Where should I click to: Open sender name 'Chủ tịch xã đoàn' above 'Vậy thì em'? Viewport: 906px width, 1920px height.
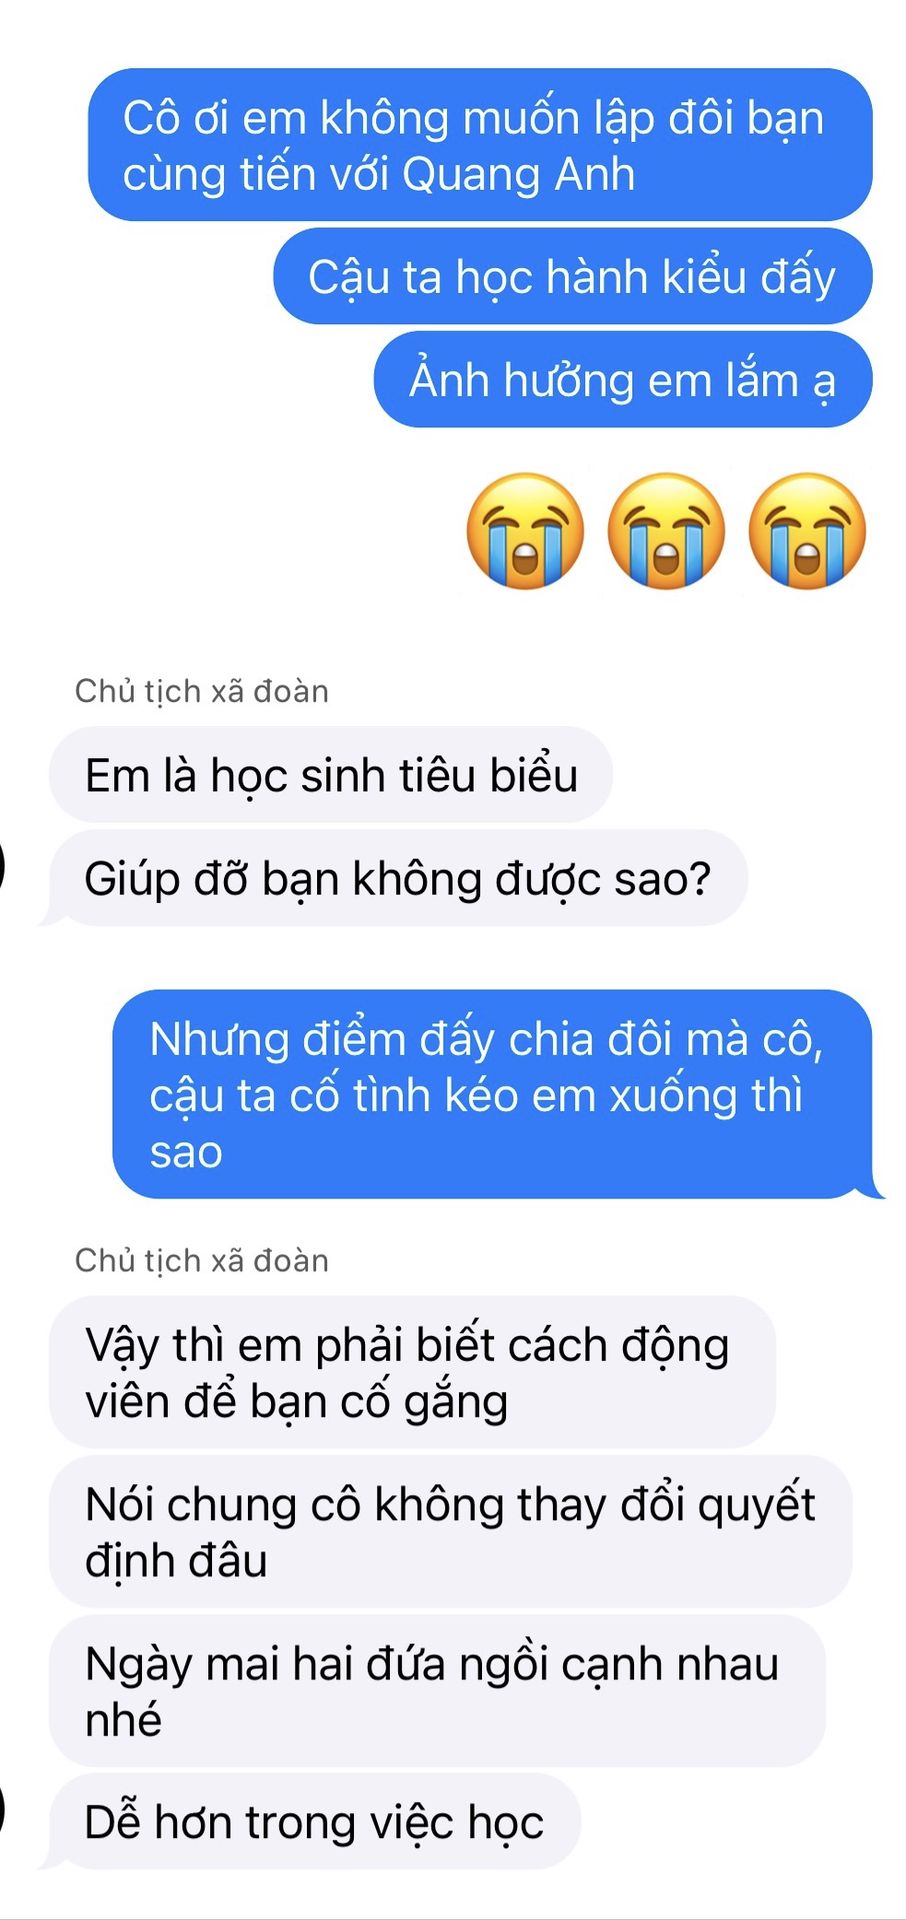[202, 1260]
